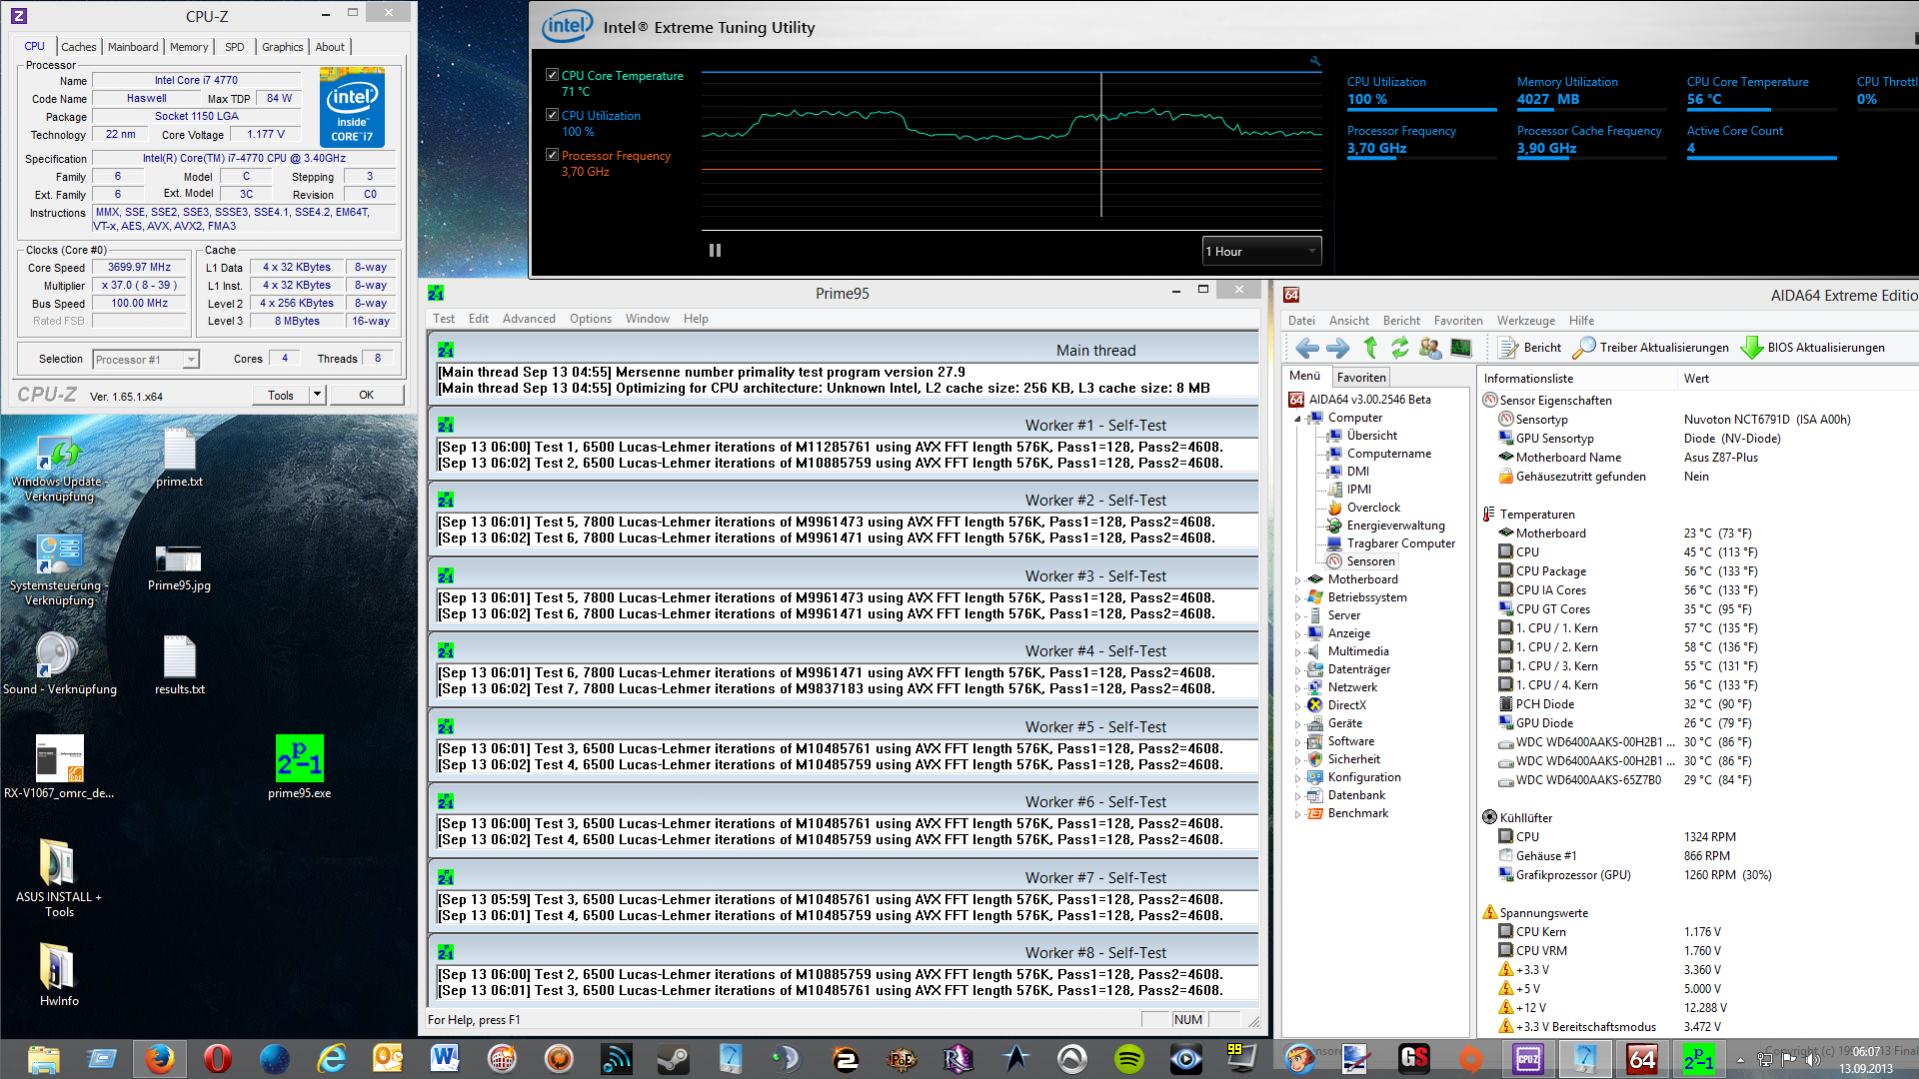Expand the Motherboard tree node
The height and width of the screenshot is (1079, 1919).
(x=1298, y=580)
